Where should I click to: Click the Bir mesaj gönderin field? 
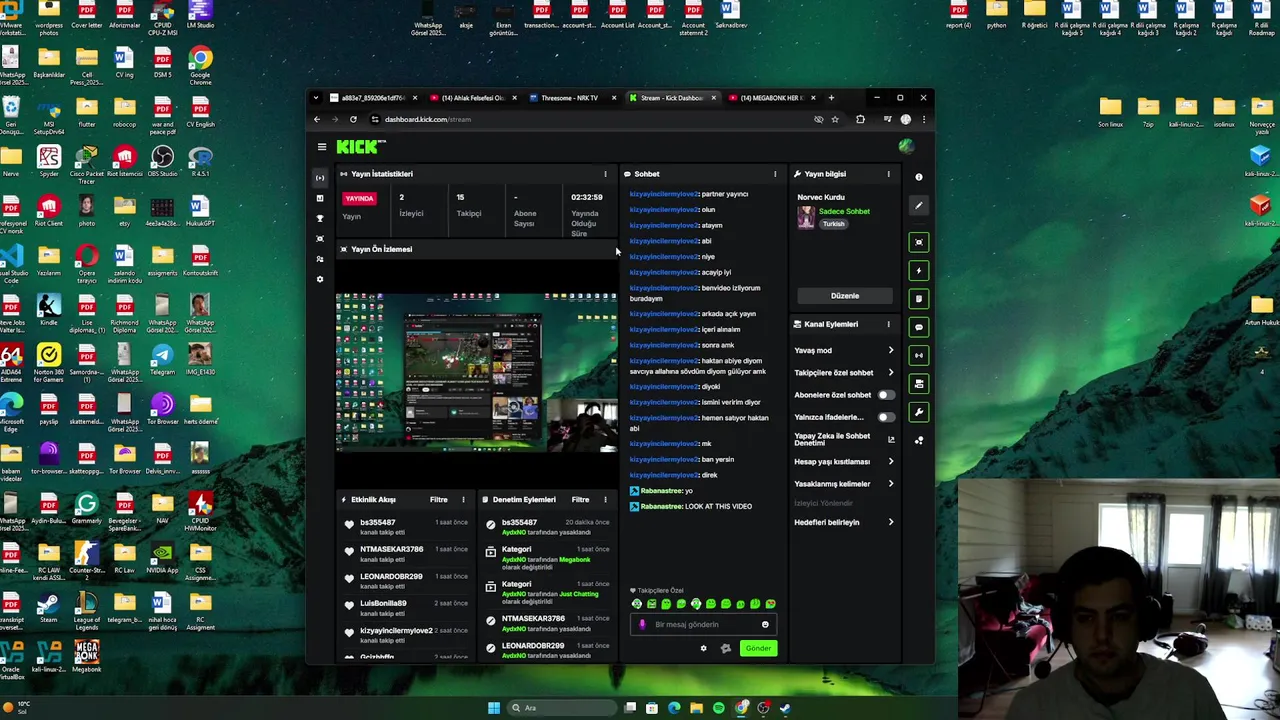[703, 625]
